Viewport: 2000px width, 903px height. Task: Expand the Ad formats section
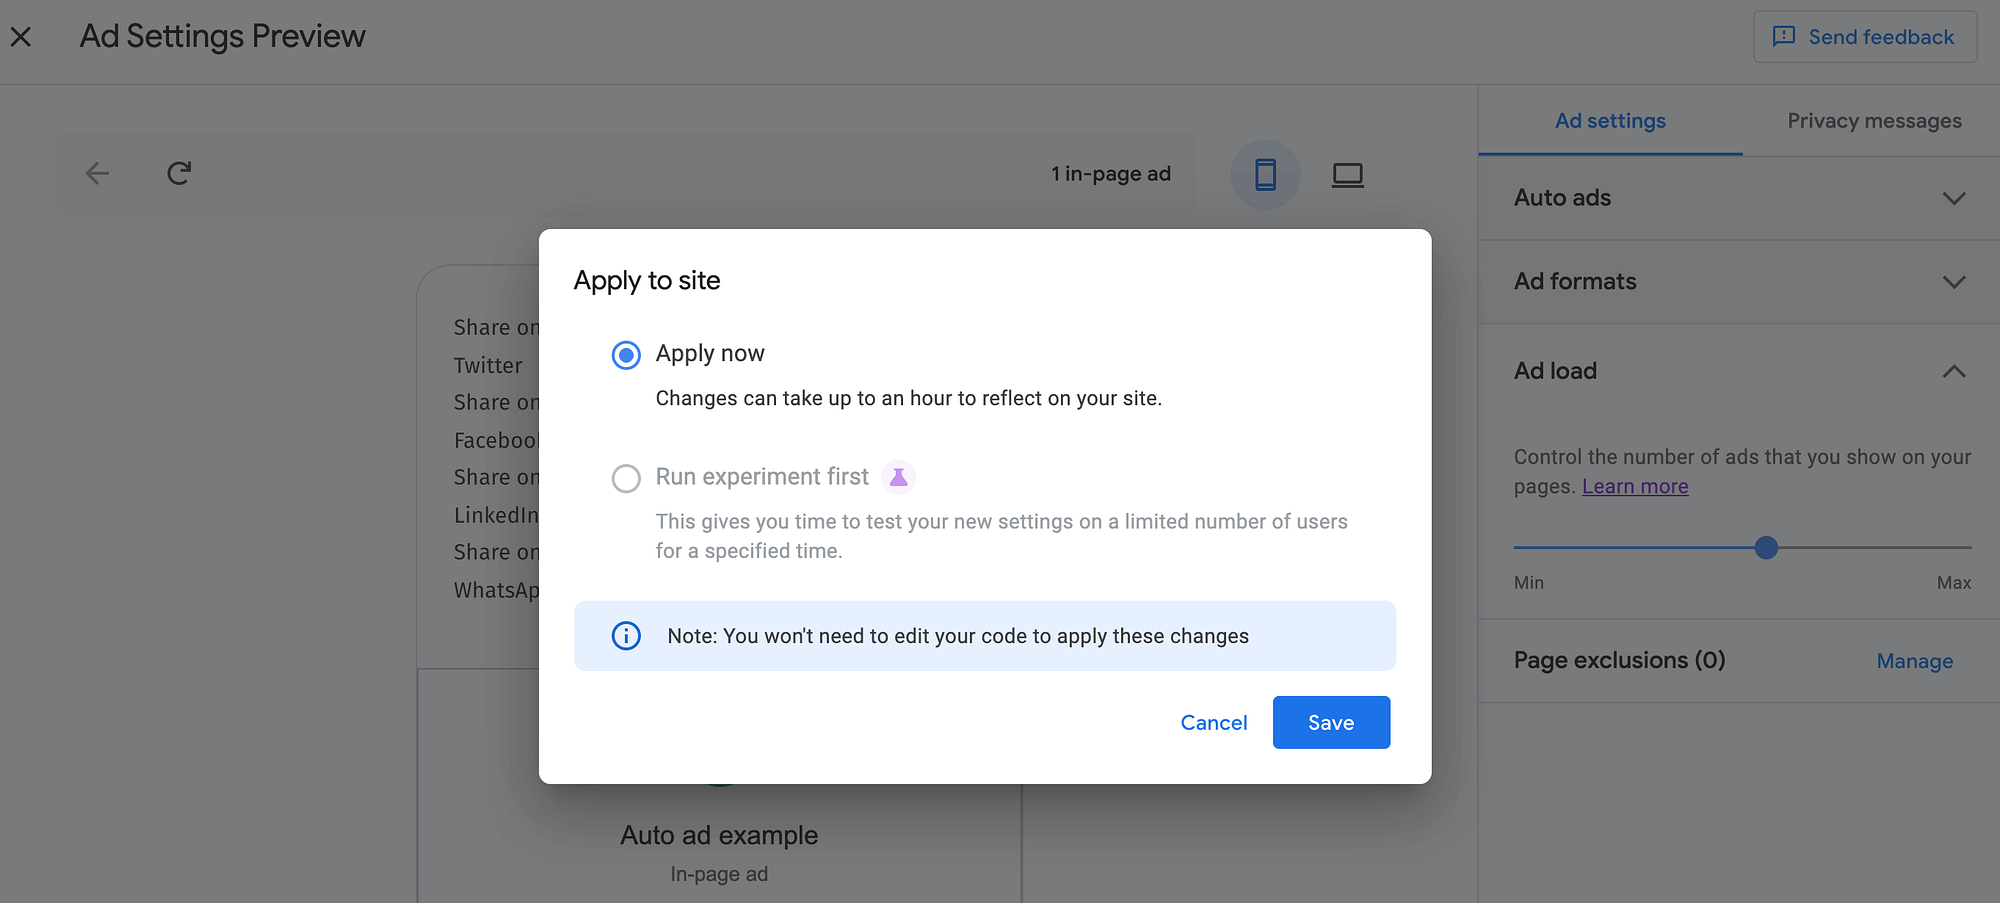pos(1954,282)
